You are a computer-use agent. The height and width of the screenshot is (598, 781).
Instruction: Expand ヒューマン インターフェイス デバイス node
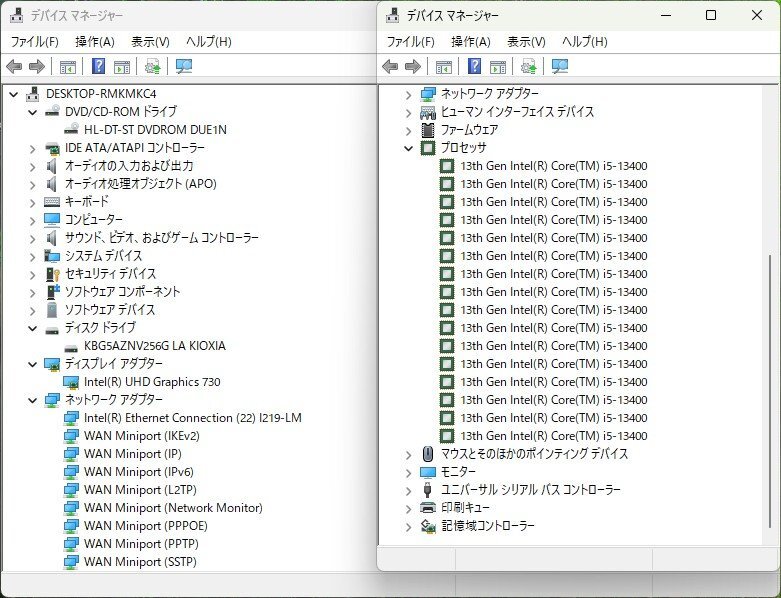pyautogui.click(x=409, y=113)
